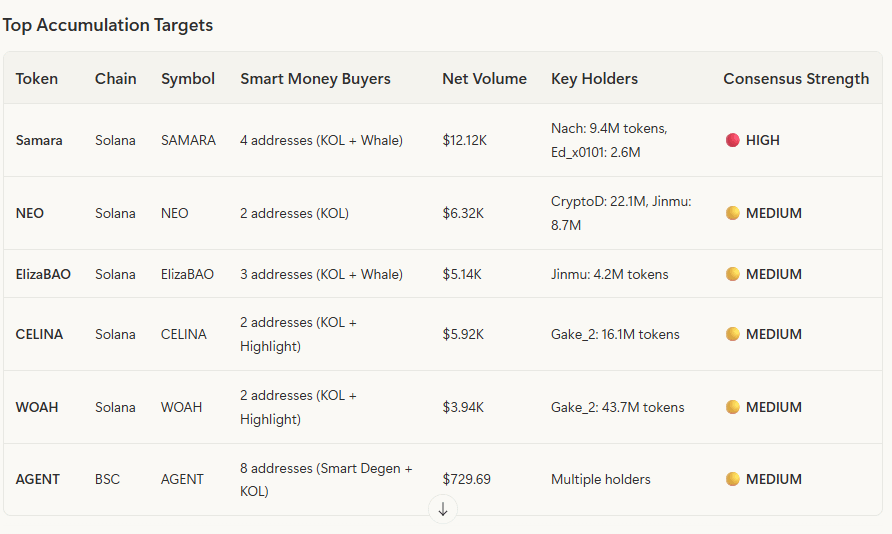Select the Samara token name
This screenshot has height=534, width=892.
tap(39, 141)
